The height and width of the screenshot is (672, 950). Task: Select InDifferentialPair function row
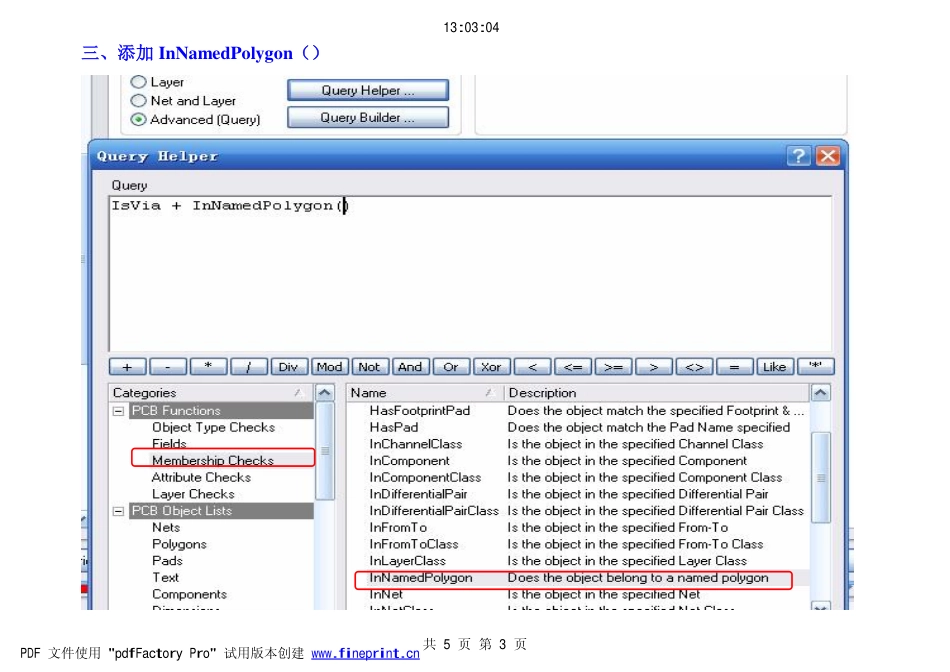579,494
